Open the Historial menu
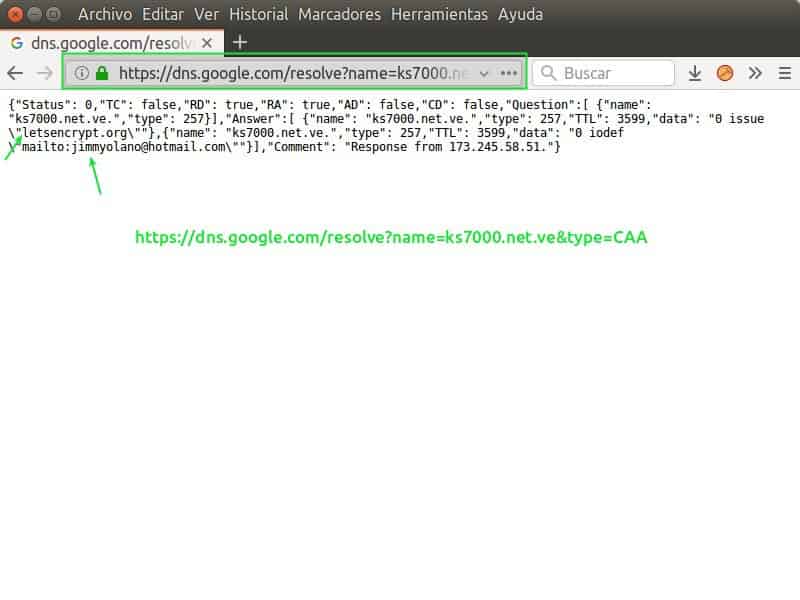The width and height of the screenshot is (800, 600). coord(258,14)
